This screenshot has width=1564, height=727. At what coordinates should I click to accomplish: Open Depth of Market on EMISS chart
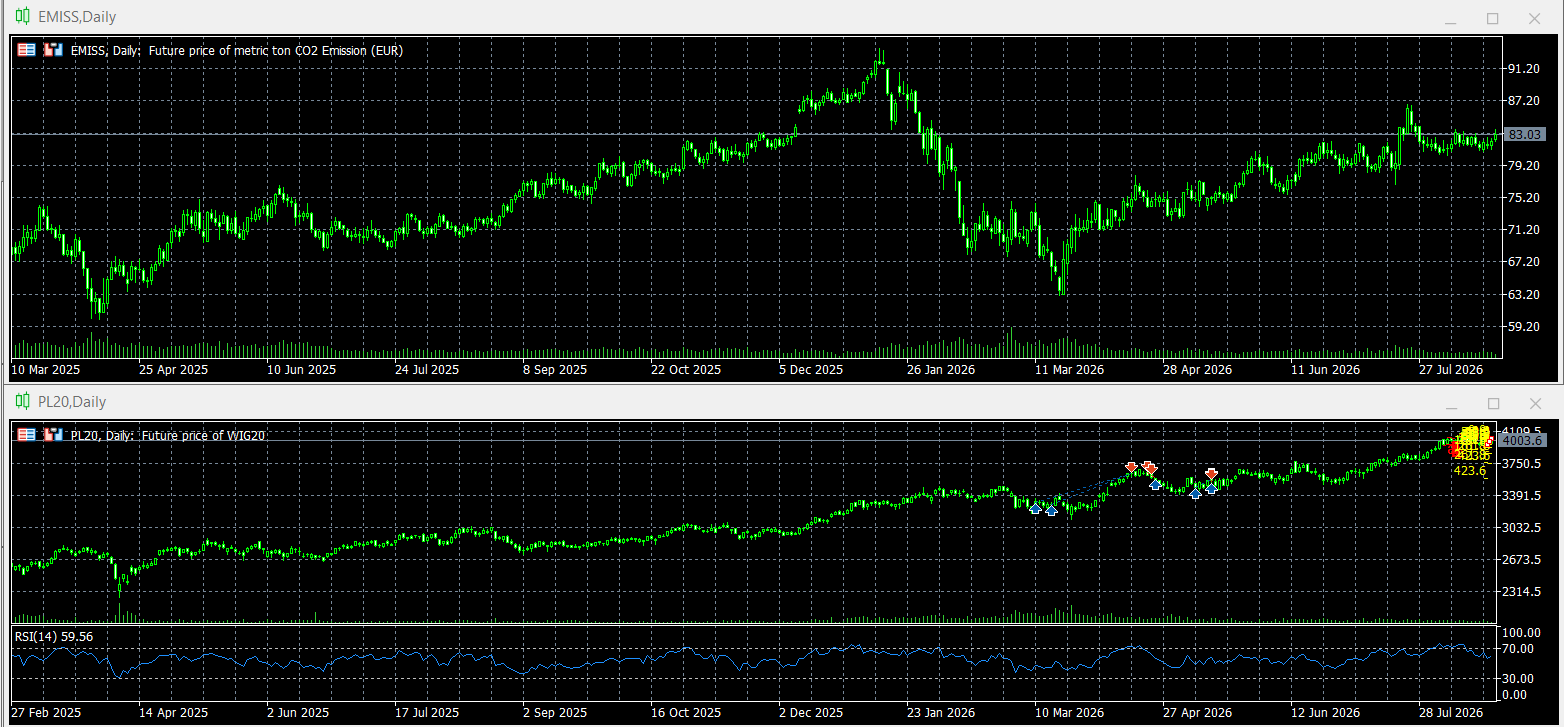coord(53,50)
